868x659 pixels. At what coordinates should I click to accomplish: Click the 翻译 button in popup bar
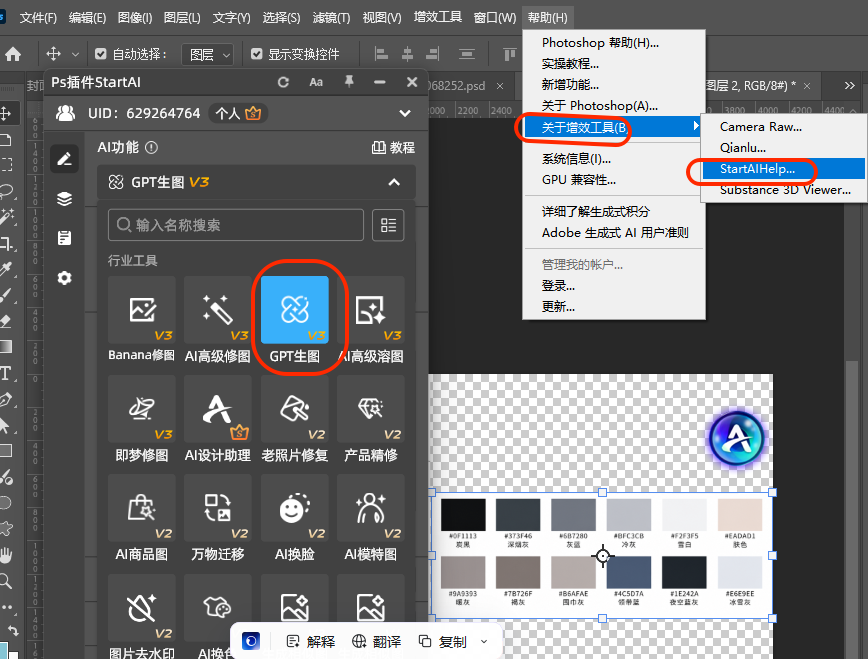click(376, 641)
